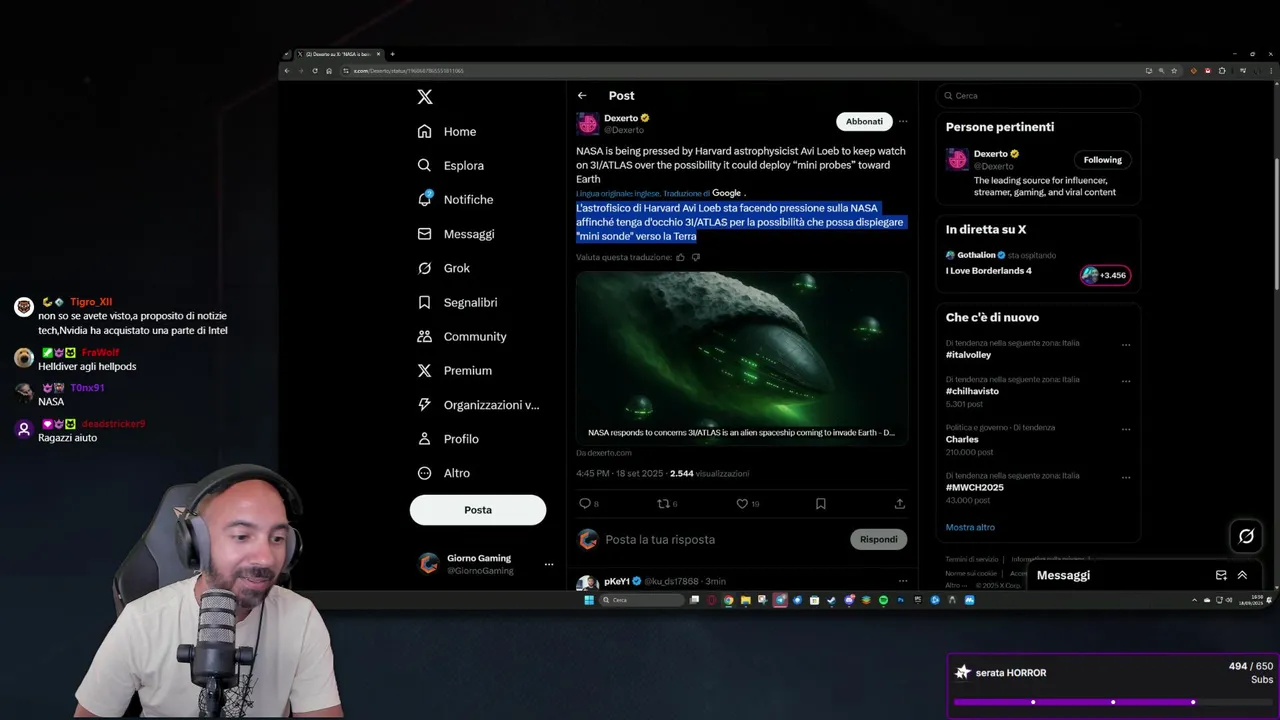Click the repost icon under the post
The image size is (1280, 720).
pos(662,504)
